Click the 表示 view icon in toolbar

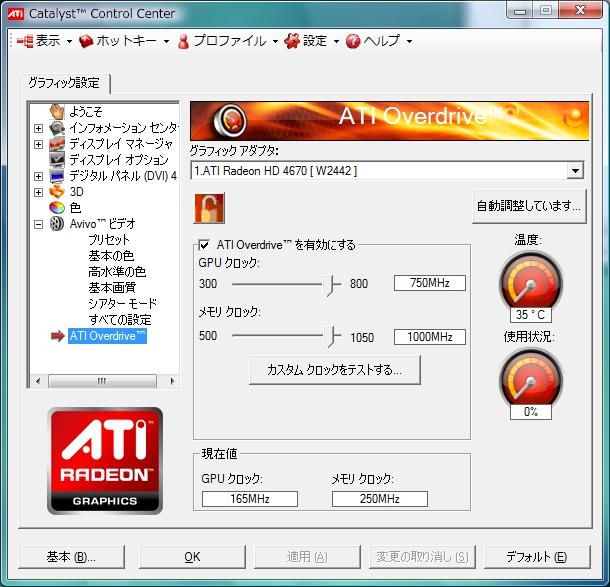pyautogui.click(x=25, y=41)
